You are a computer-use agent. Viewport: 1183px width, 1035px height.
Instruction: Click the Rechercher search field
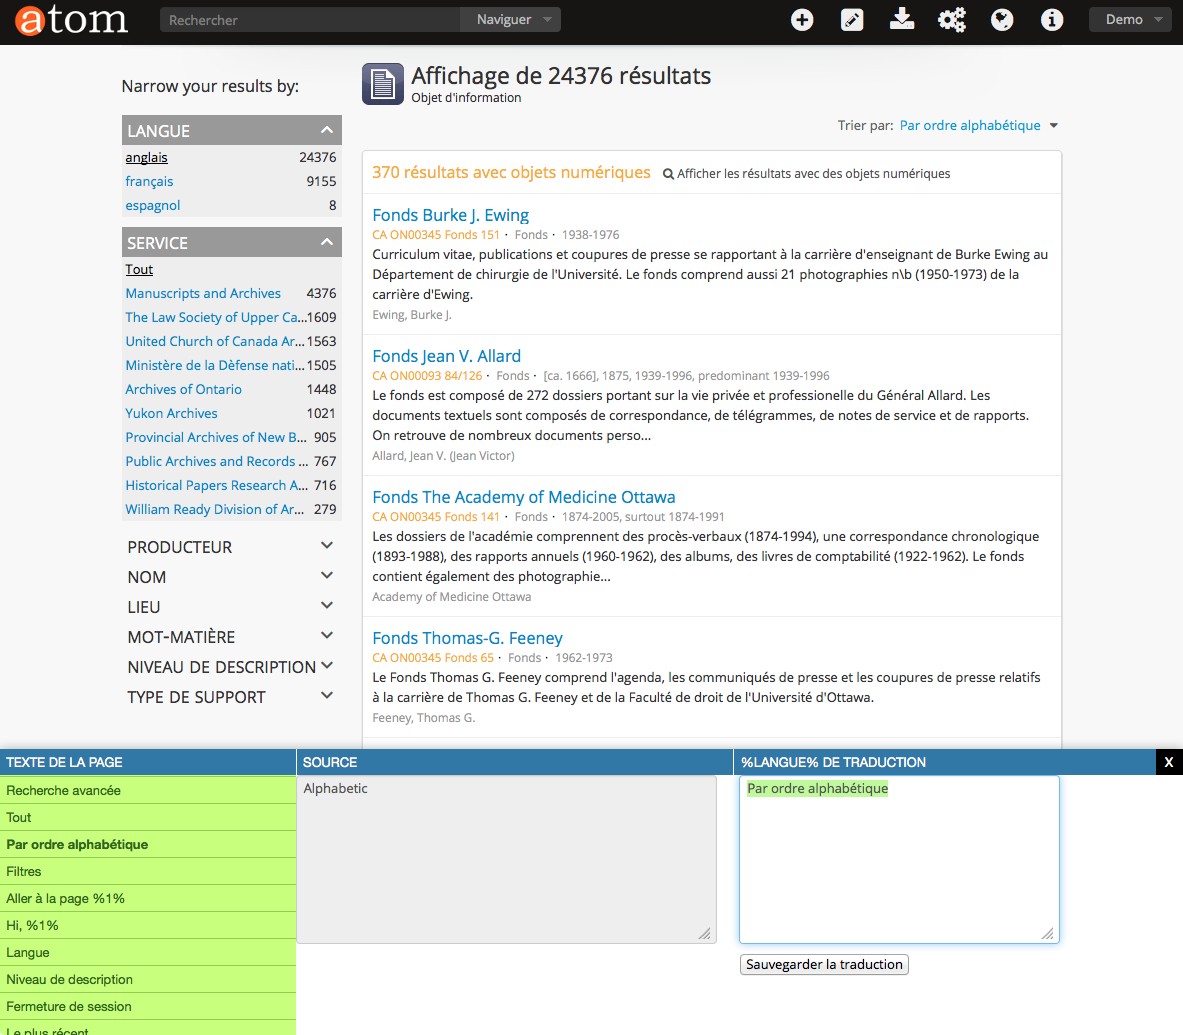tap(310, 20)
